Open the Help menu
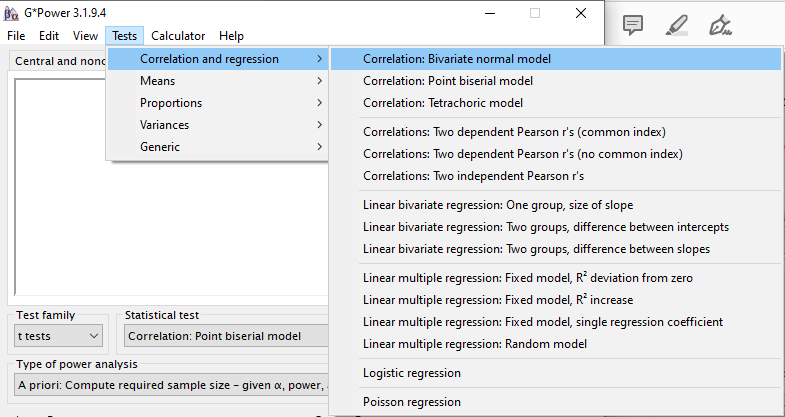Screen dimensions: 785x417 point(231,36)
